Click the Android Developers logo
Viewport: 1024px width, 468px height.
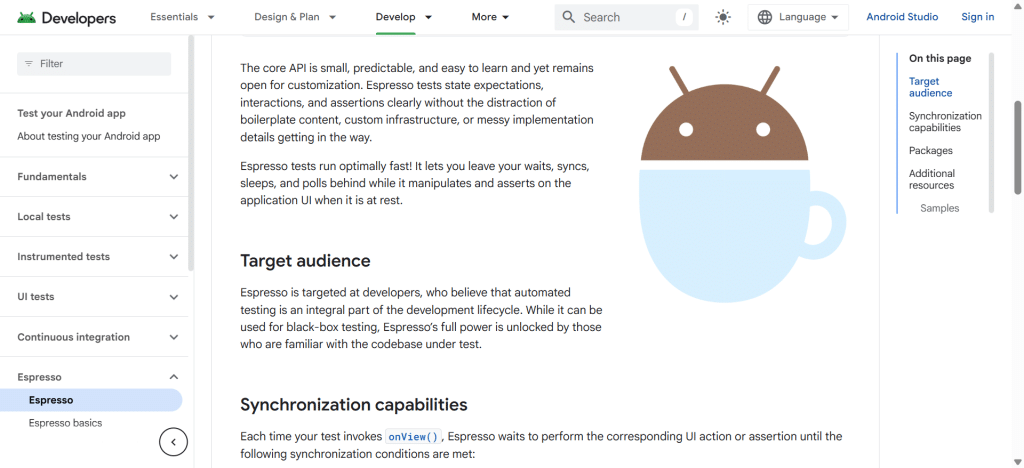click(67, 18)
